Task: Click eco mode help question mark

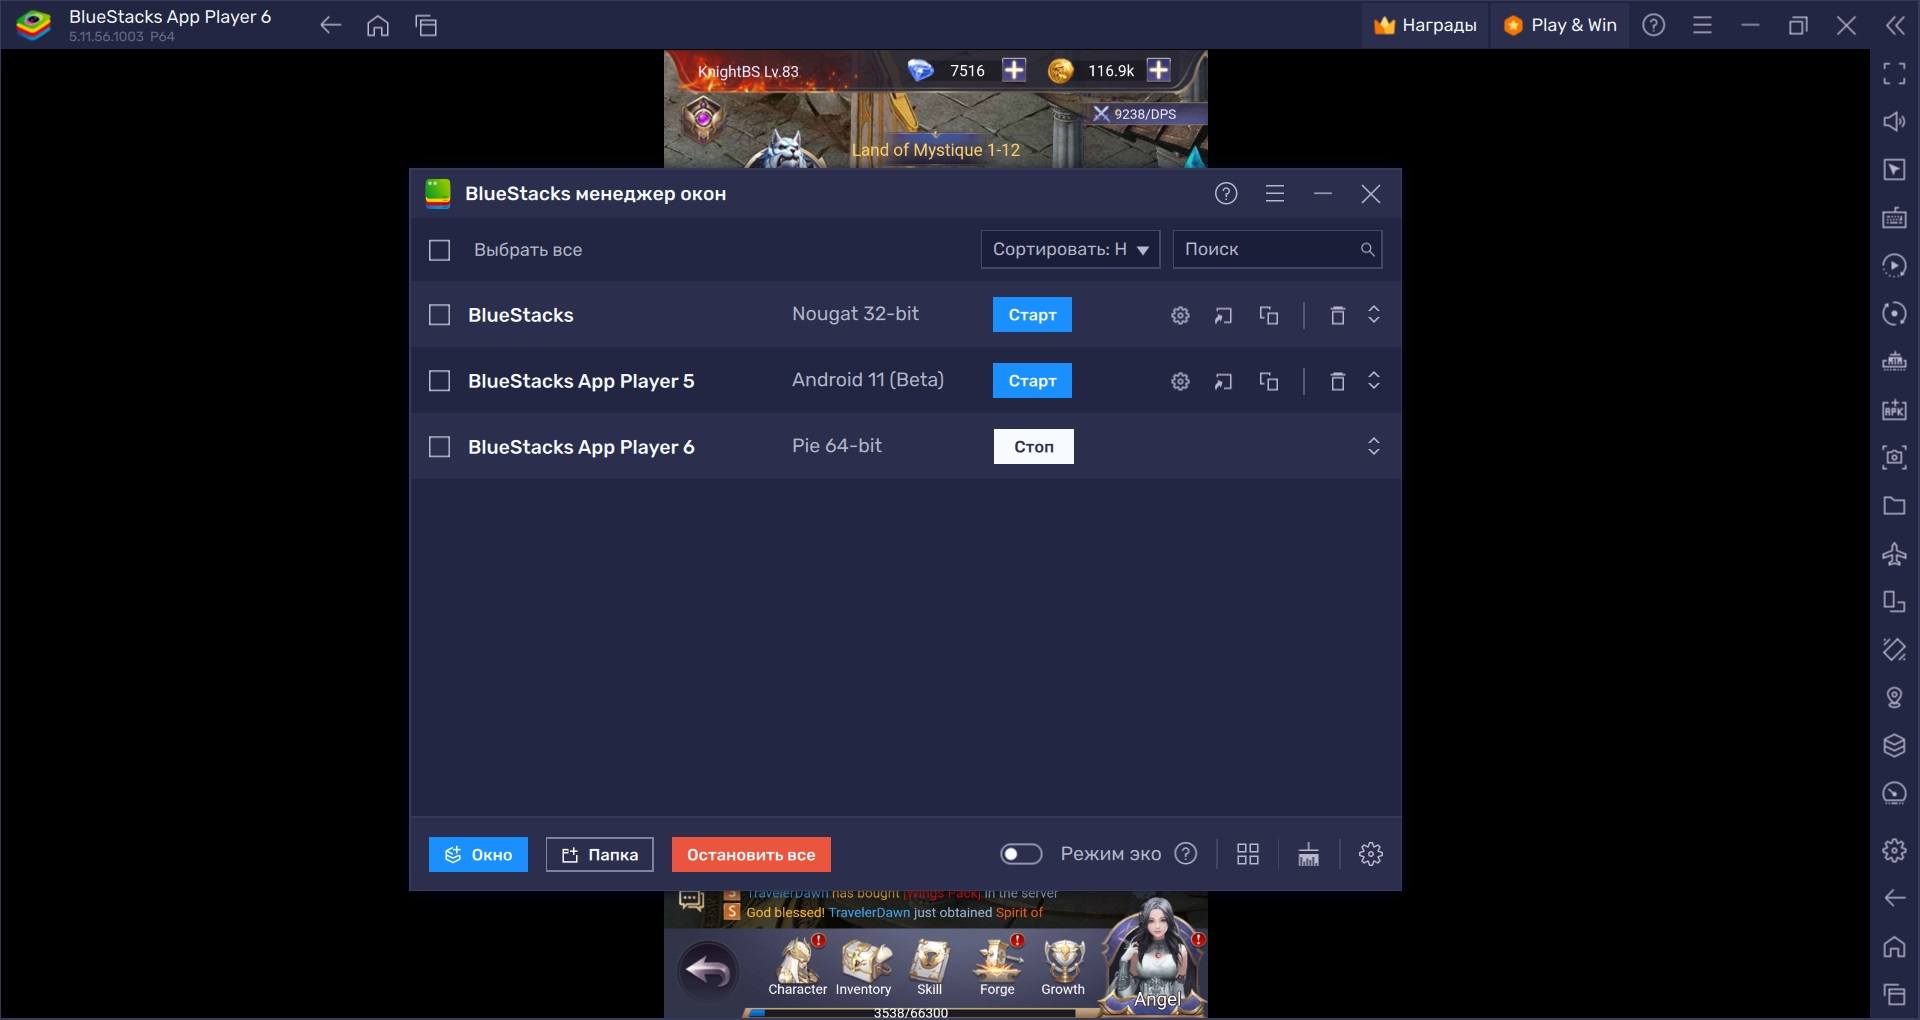Action: 1186,854
